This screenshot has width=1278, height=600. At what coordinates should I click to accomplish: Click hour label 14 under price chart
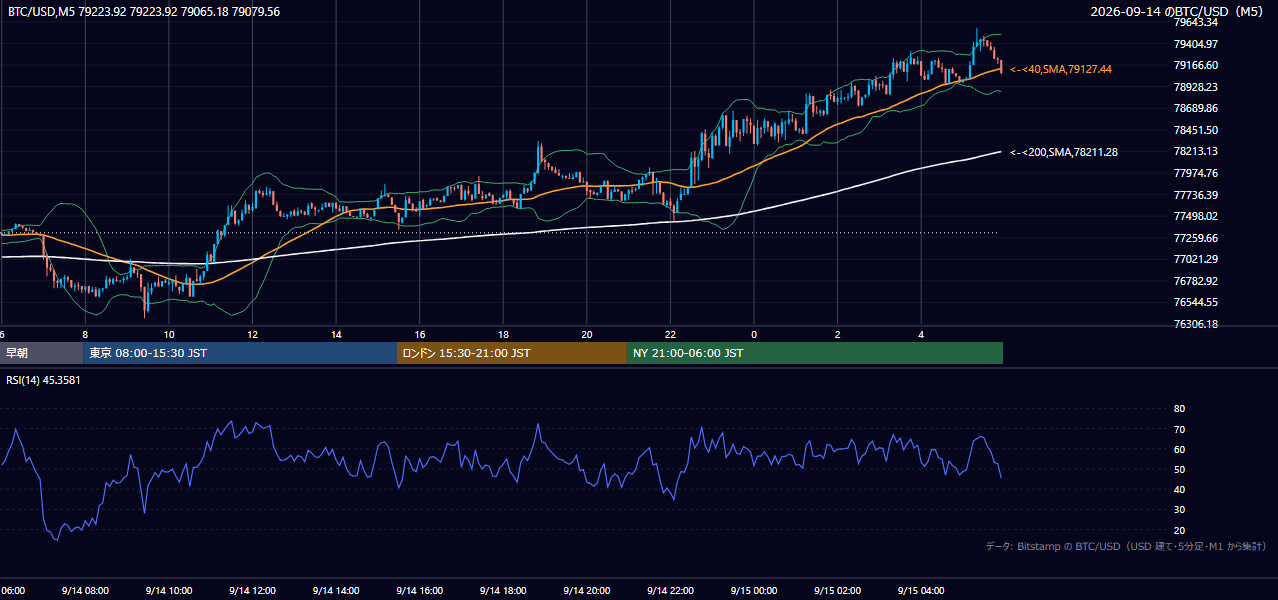click(x=337, y=334)
